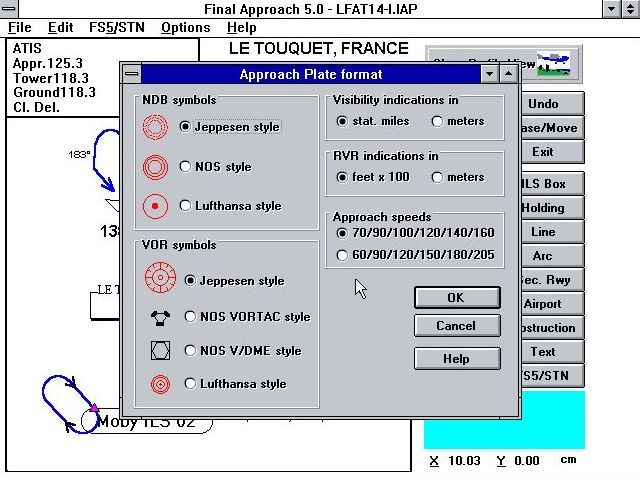Click the Airport tool button
Image resolution: width=640 pixels, height=480 pixels.
point(552,304)
